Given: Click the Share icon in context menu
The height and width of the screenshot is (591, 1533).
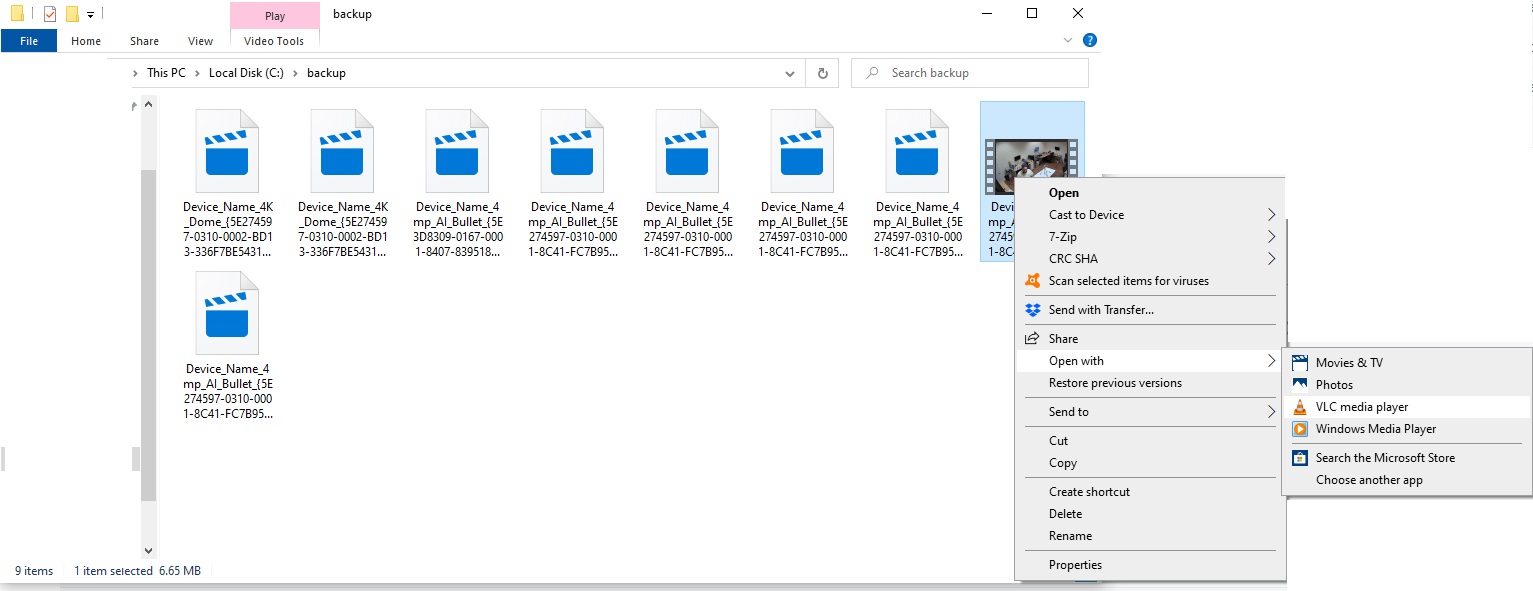Looking at the screenshot, I should 1033,339.
